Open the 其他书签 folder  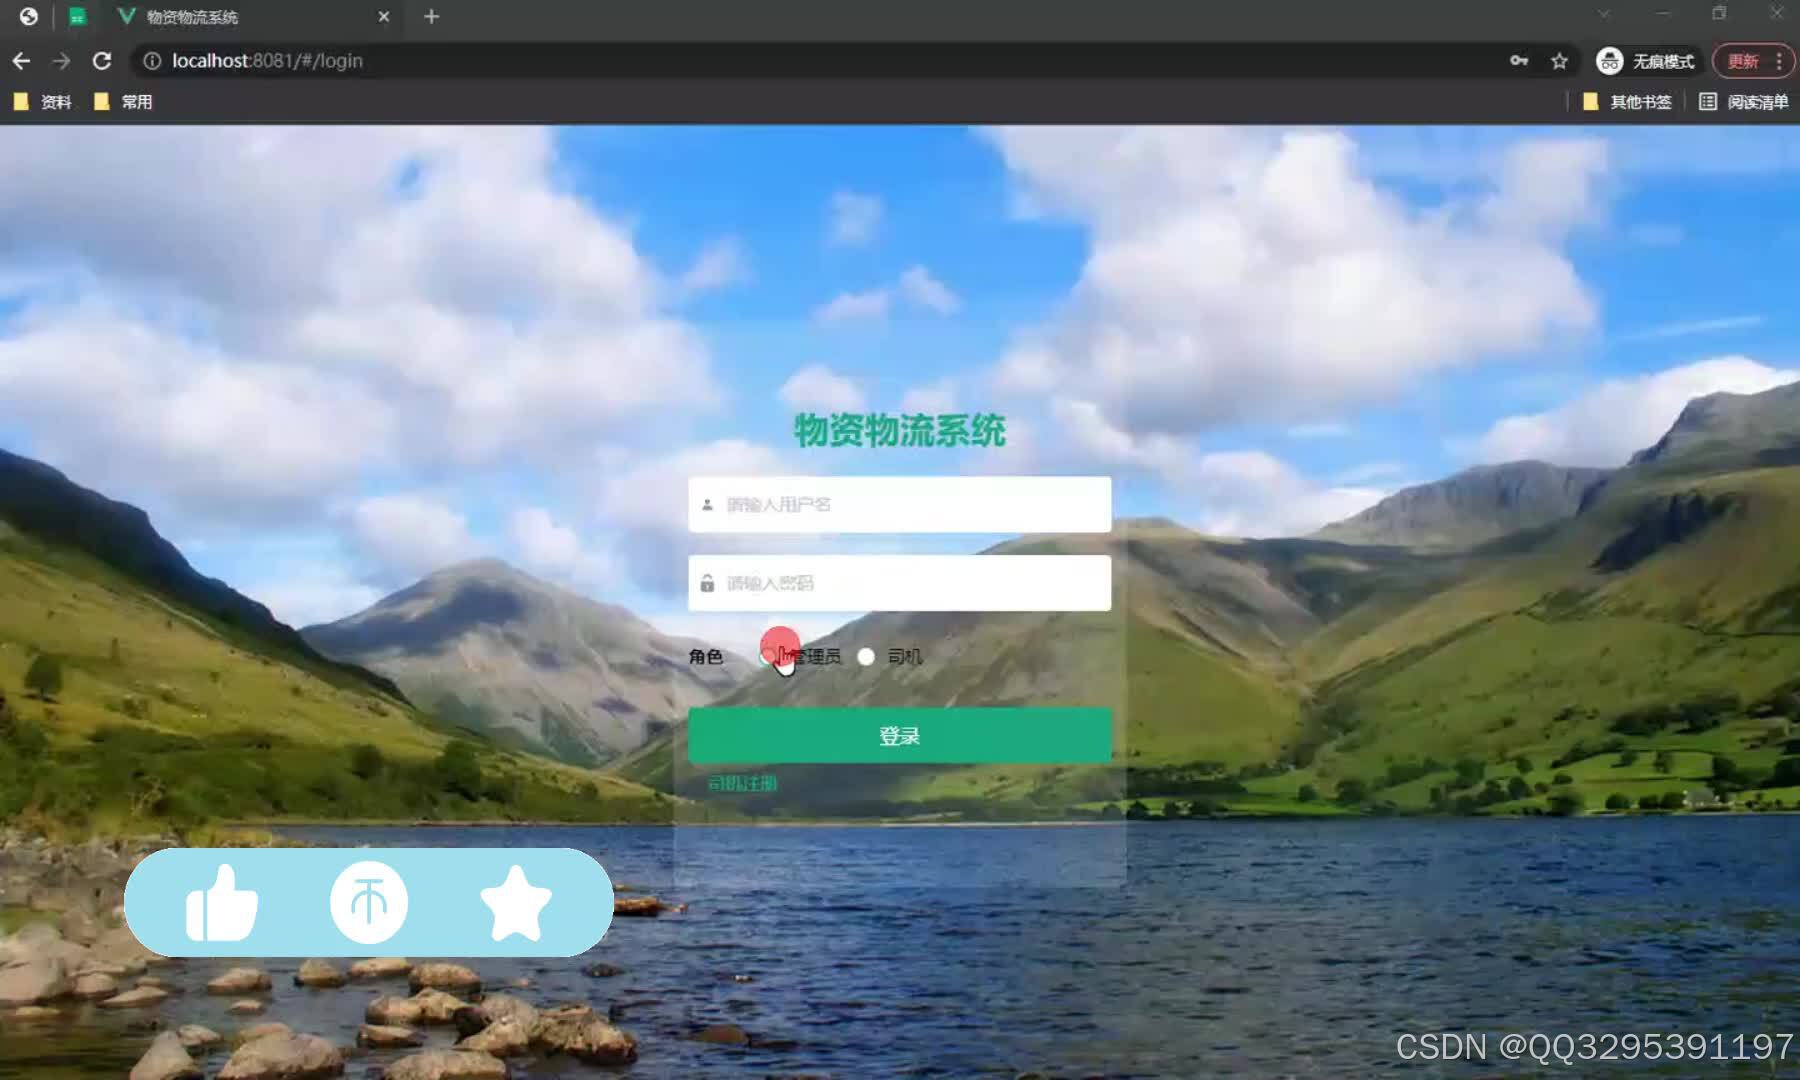click(x=1627, y=102)
